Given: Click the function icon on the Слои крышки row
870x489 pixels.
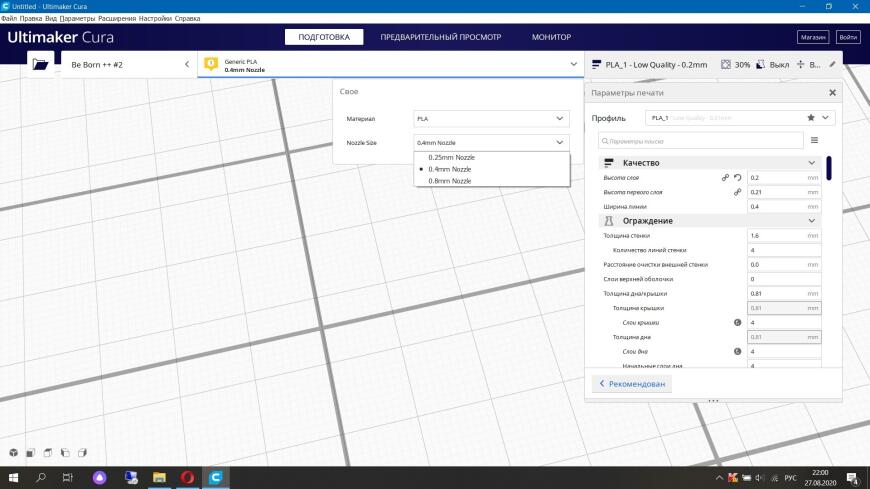Looking at the screenshot, I should 737,322.
